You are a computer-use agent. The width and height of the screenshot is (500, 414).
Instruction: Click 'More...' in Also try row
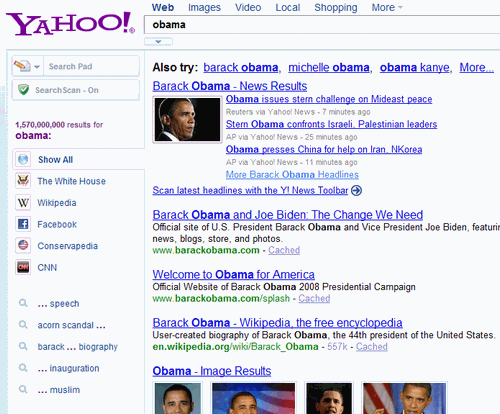pyautogui.click(x=476, y=68)
